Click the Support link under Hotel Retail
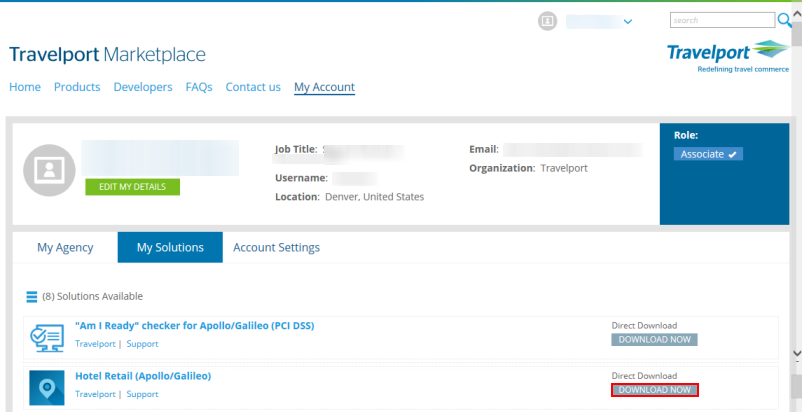Viewport: 802px width, 412px height. (x=142, y=394)
